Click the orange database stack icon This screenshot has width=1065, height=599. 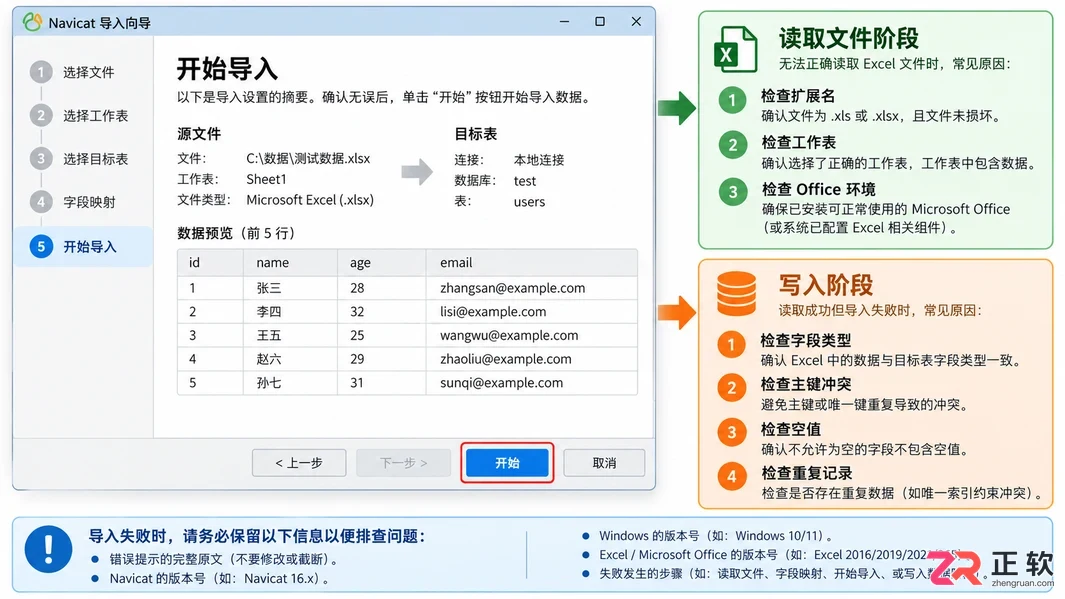[x=736, y=294]
